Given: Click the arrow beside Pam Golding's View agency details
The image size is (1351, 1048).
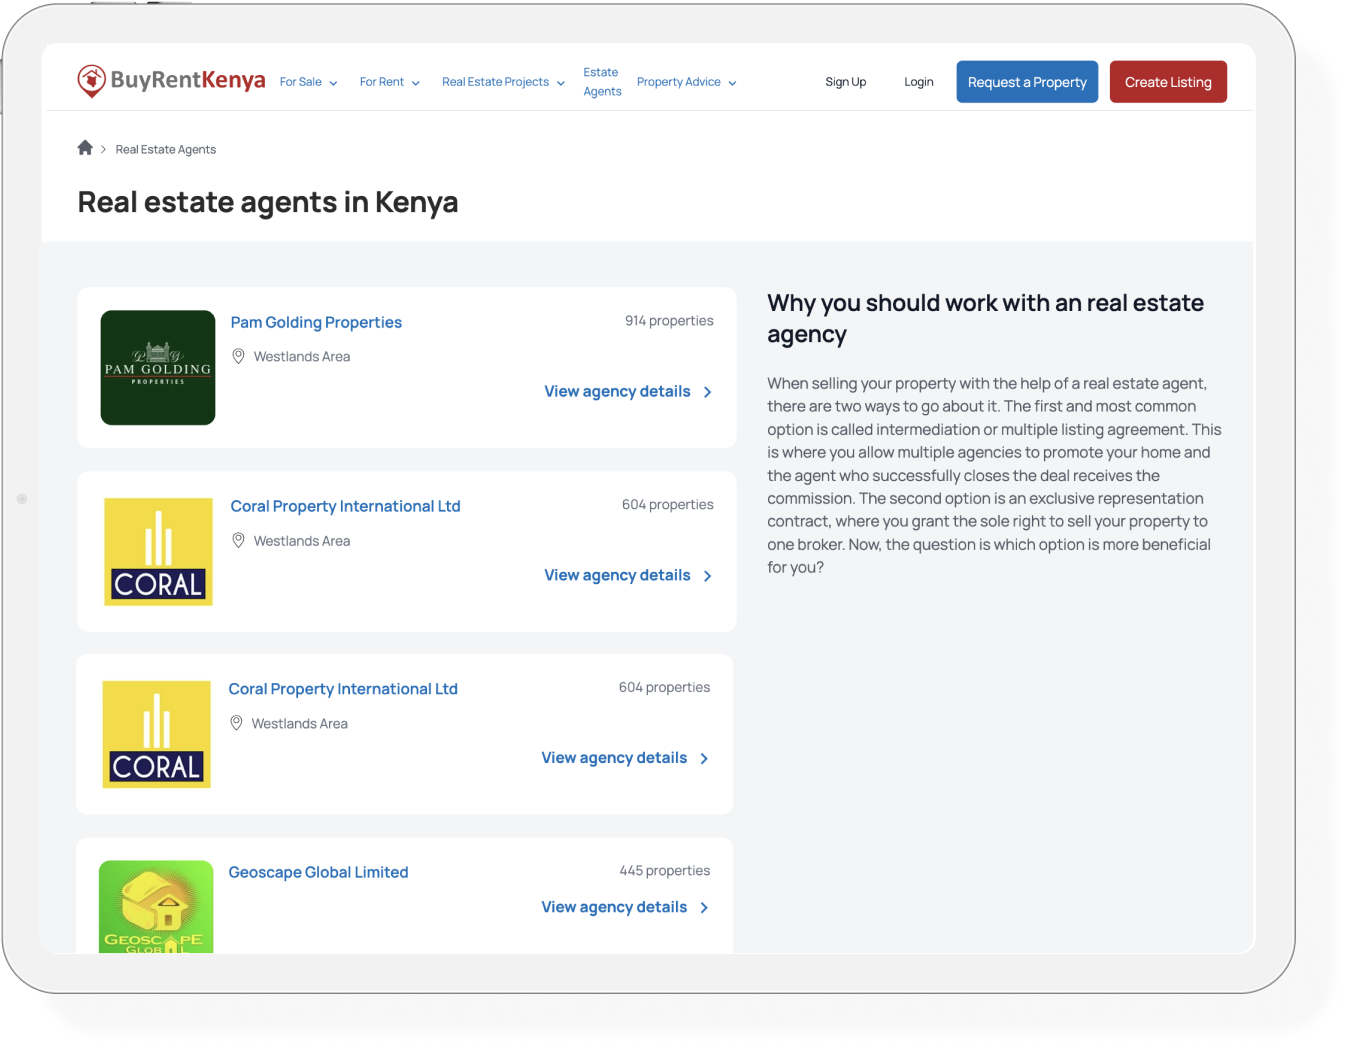Looking at the screenshot, I should pos(707,392).
